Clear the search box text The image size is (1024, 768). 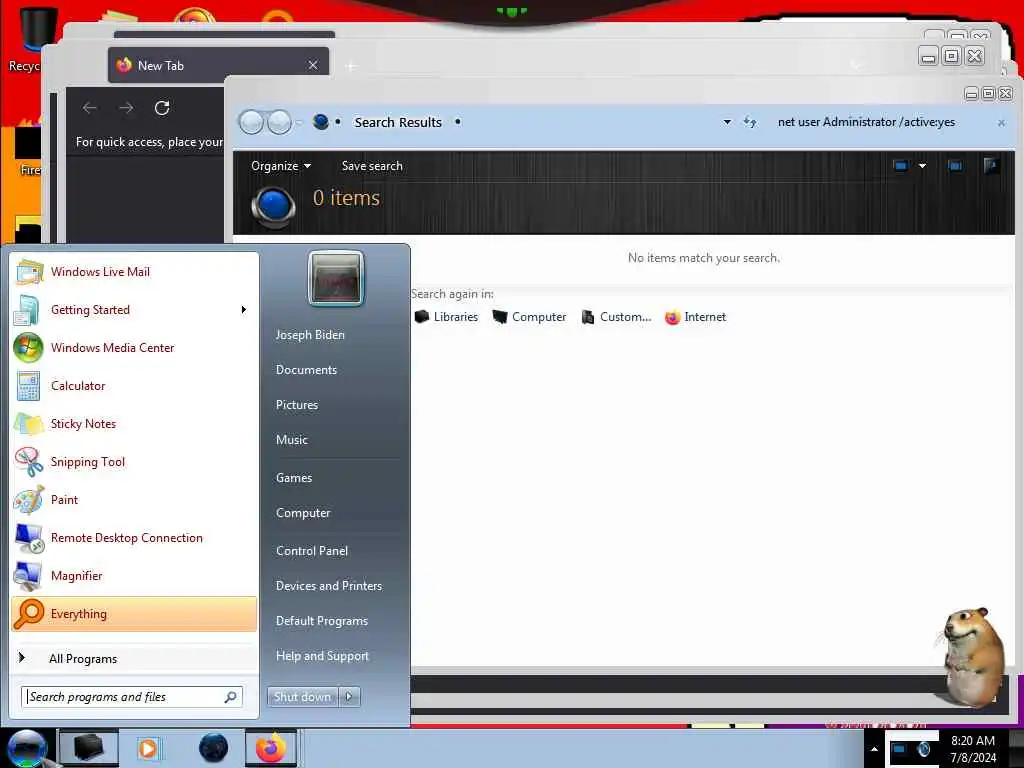point(1001,123)
